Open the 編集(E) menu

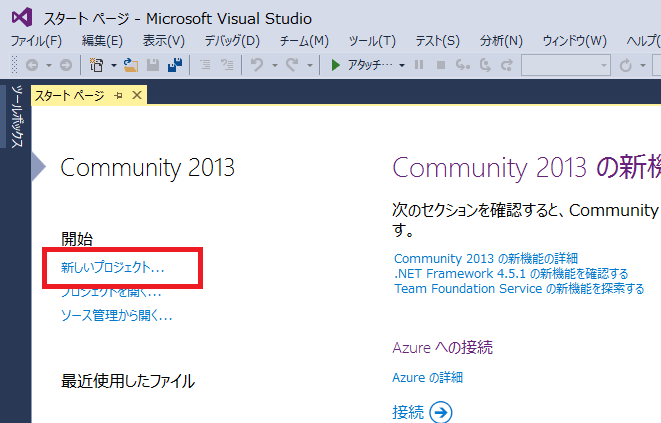[x=102, y=41]
